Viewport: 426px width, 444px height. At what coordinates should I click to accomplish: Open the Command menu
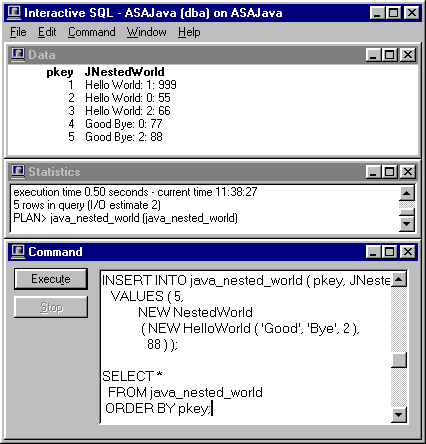(x=92, y=32)
